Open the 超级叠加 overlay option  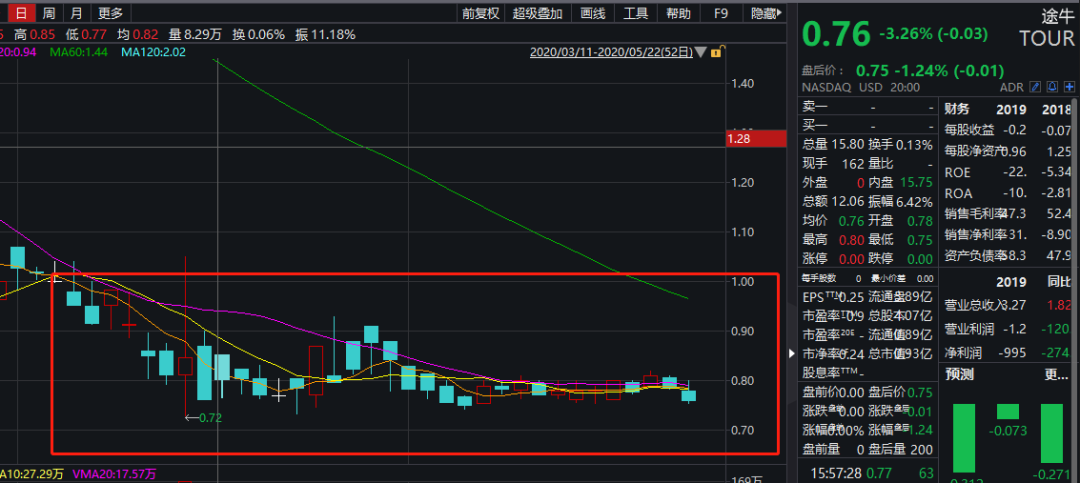(538, 13)
